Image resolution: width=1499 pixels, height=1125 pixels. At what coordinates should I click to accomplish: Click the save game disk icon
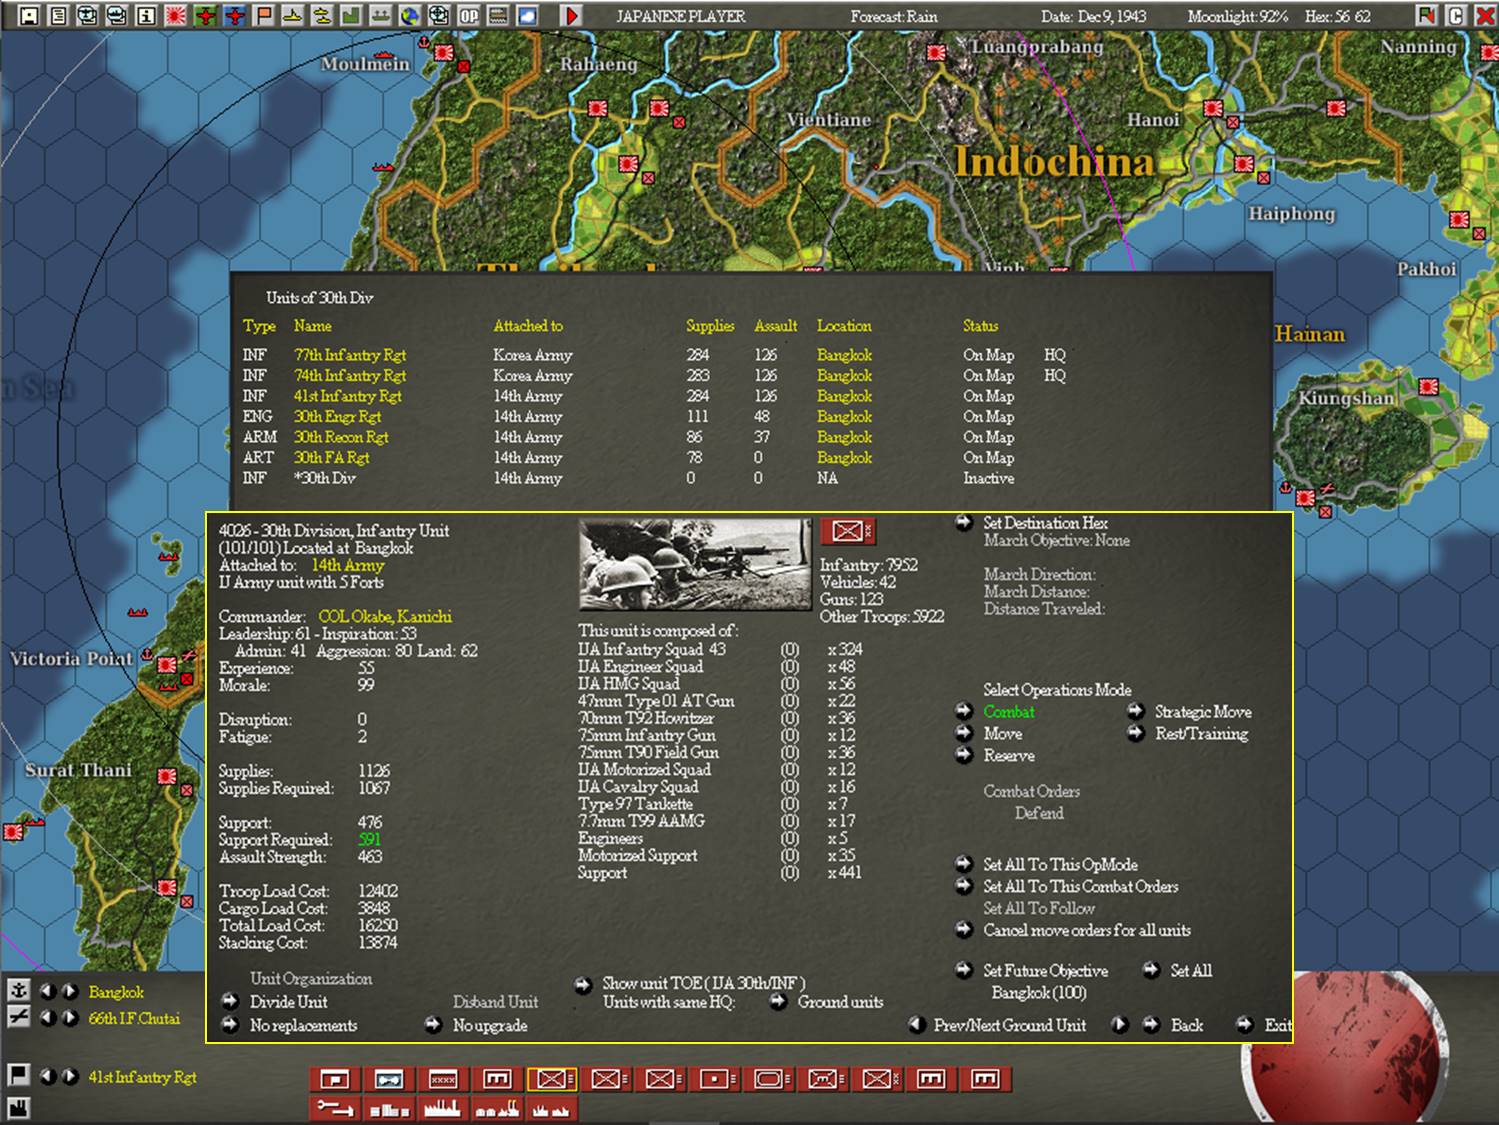(x=29, y=16)
